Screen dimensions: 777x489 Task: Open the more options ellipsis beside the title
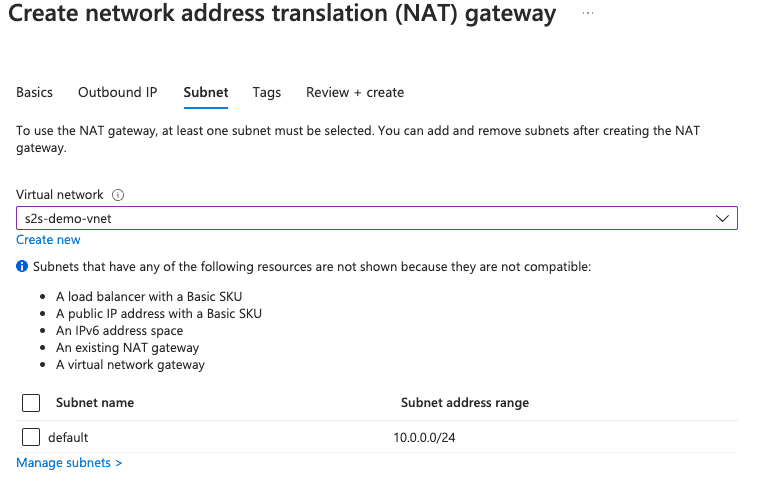point(587,13)
